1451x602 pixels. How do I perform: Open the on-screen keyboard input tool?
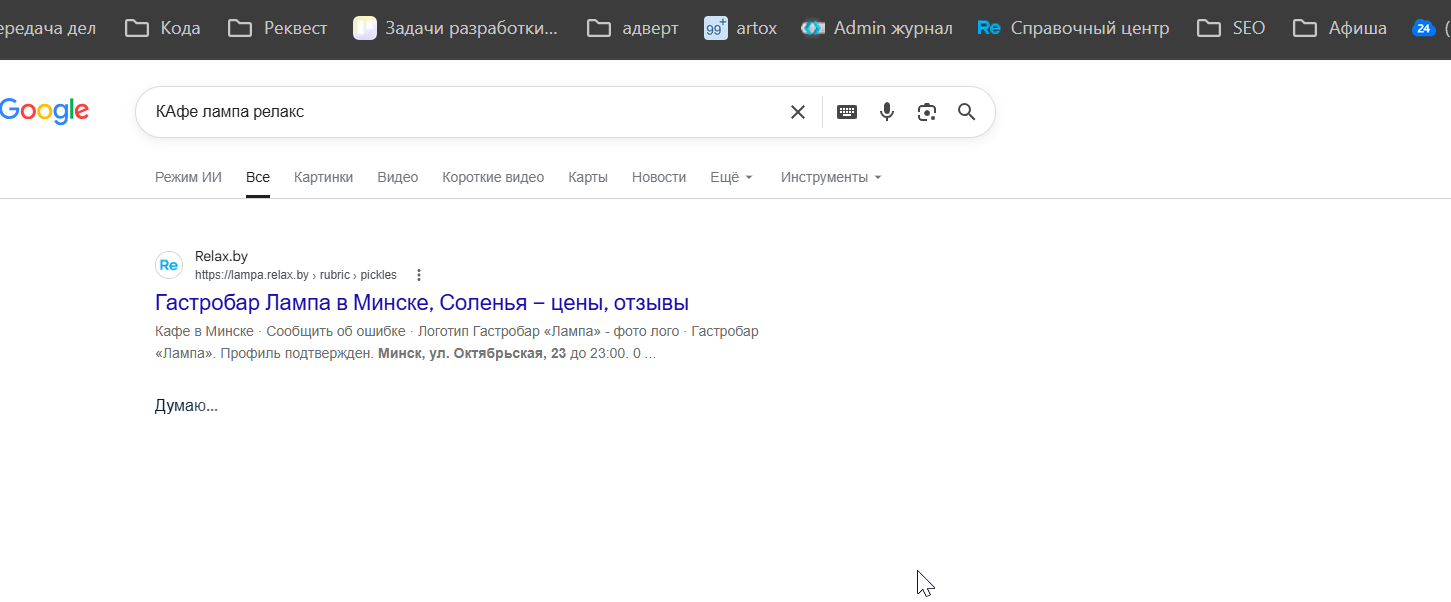847,112
